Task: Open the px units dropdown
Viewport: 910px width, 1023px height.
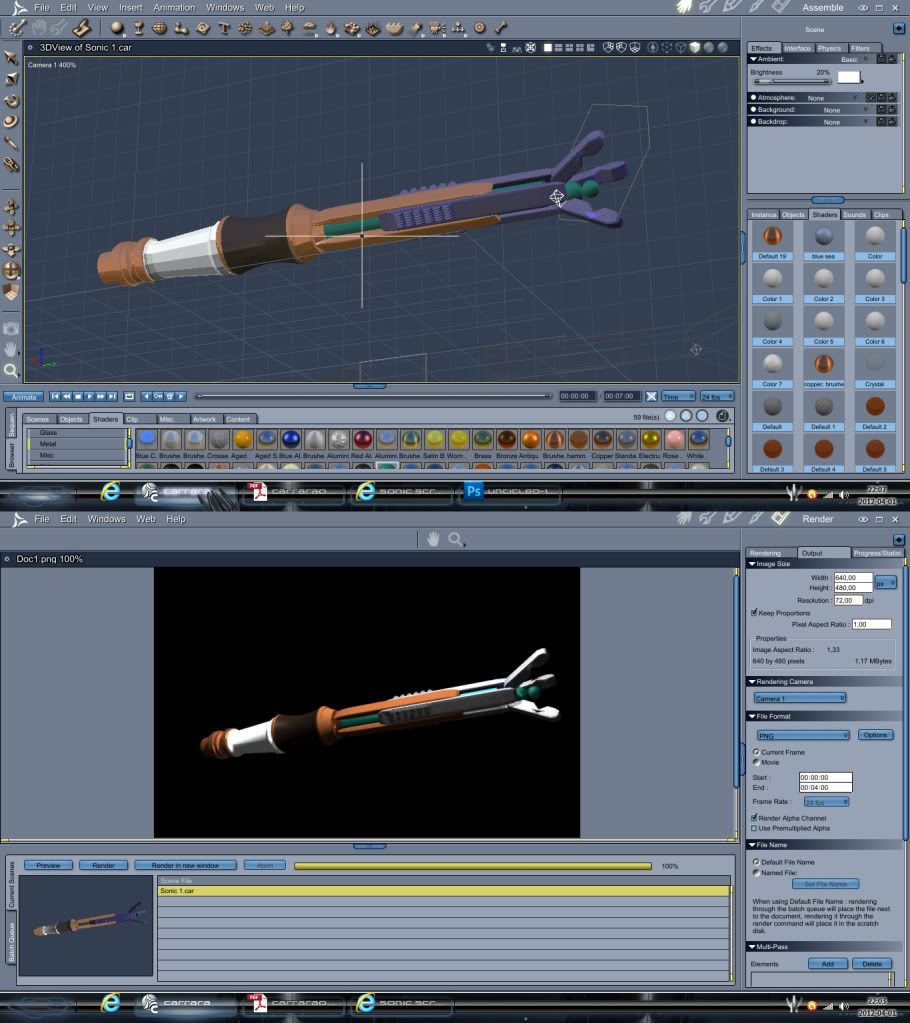Action: click(886, 582)
